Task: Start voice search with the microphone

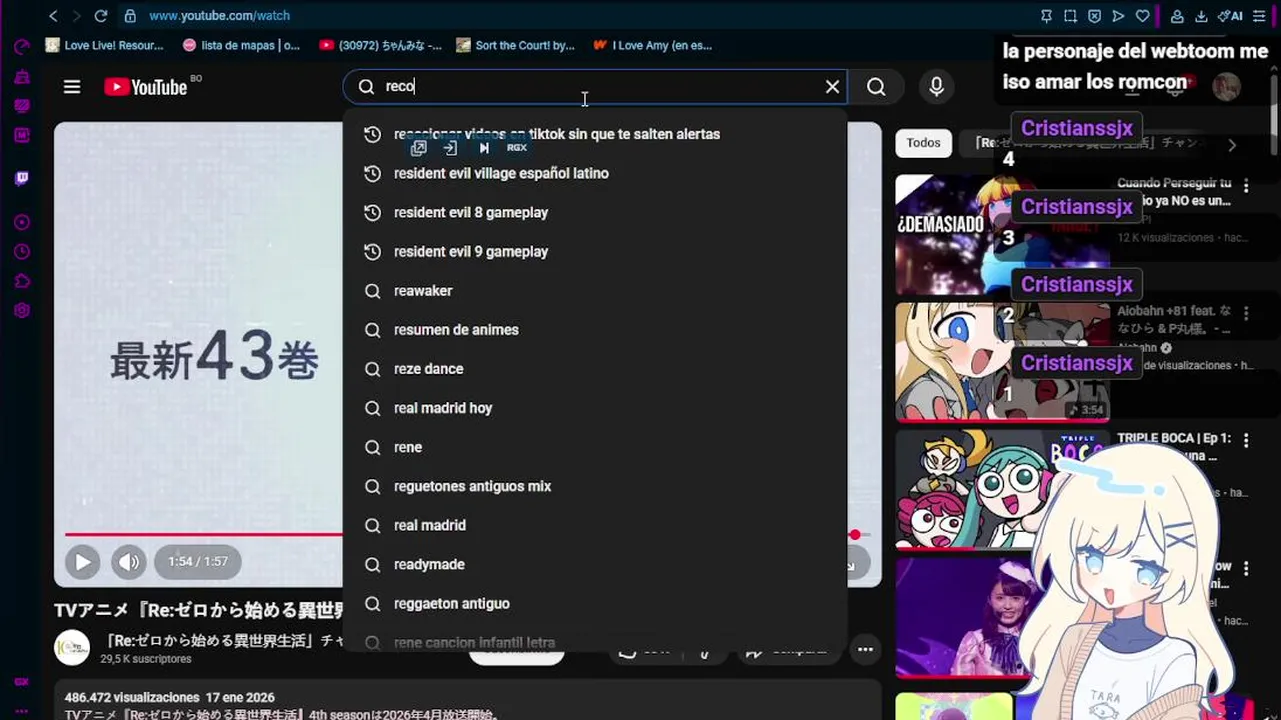Action: [x=936, y=87]
